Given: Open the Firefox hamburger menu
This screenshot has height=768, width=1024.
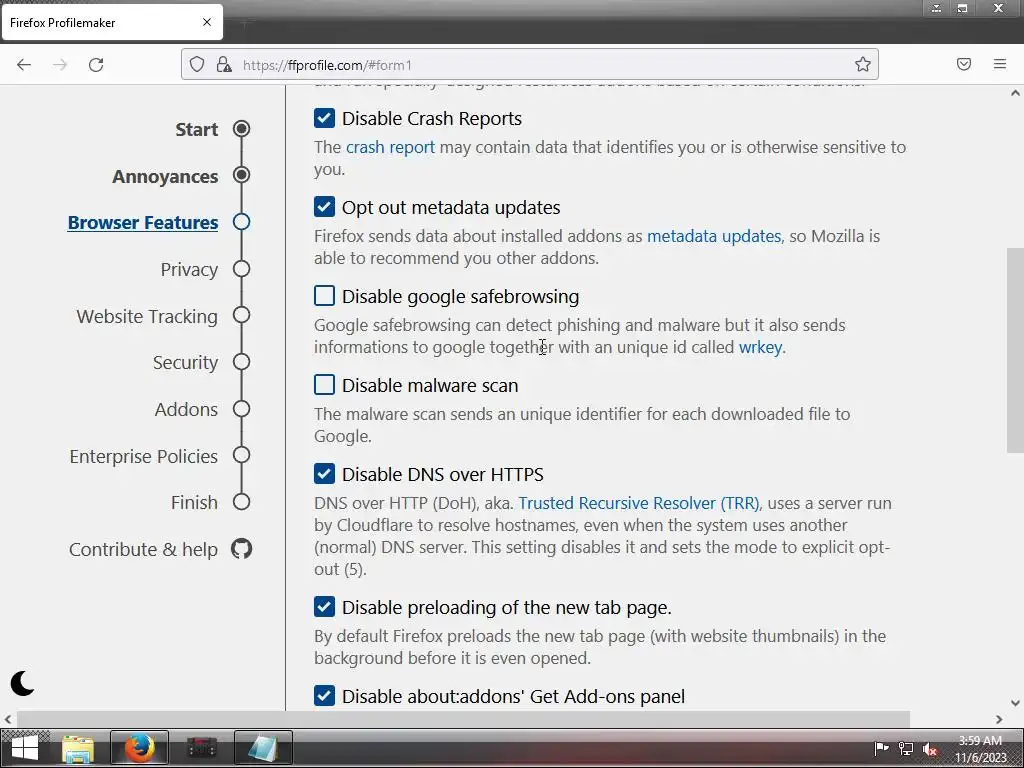Looking at the screenshot, I should pos(1000,64).
